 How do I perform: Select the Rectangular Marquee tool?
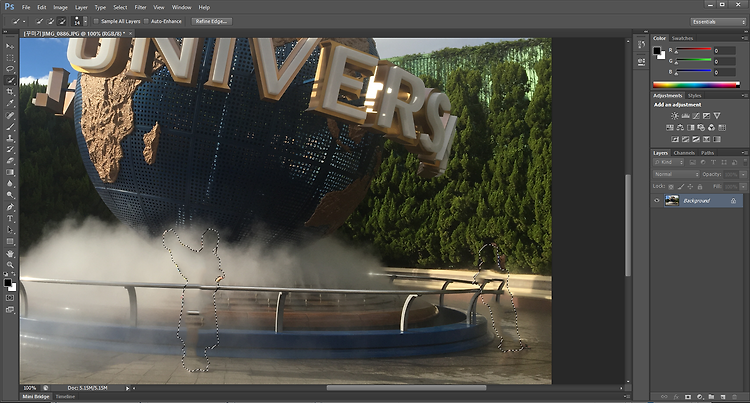(x=10, y=58)
